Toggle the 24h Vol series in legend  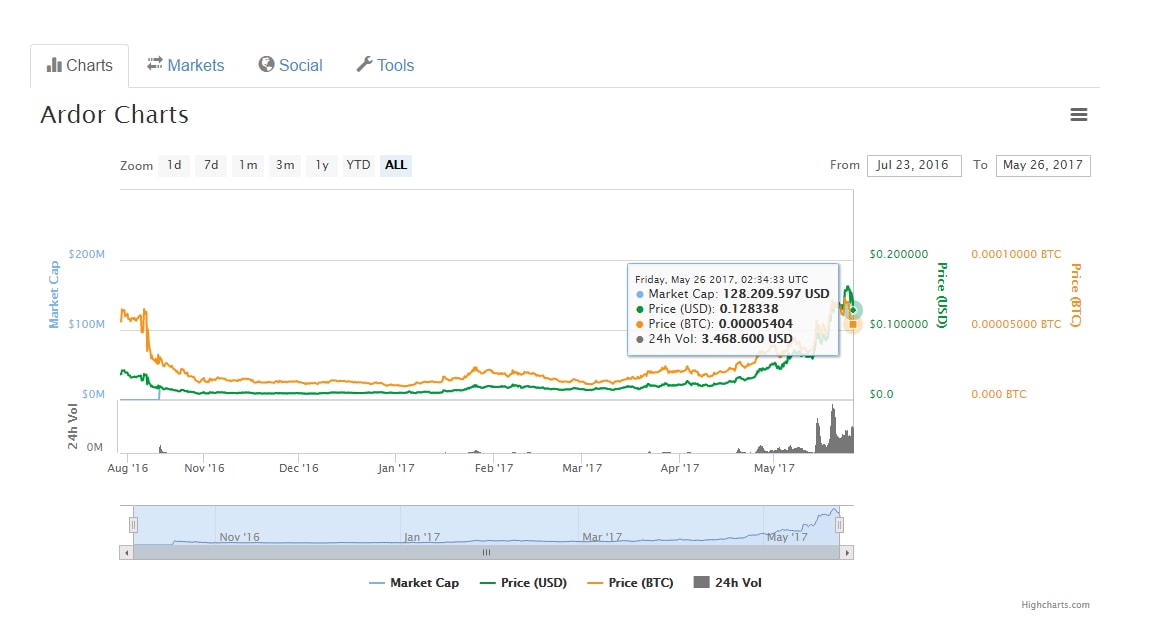[x=728, y=583]
